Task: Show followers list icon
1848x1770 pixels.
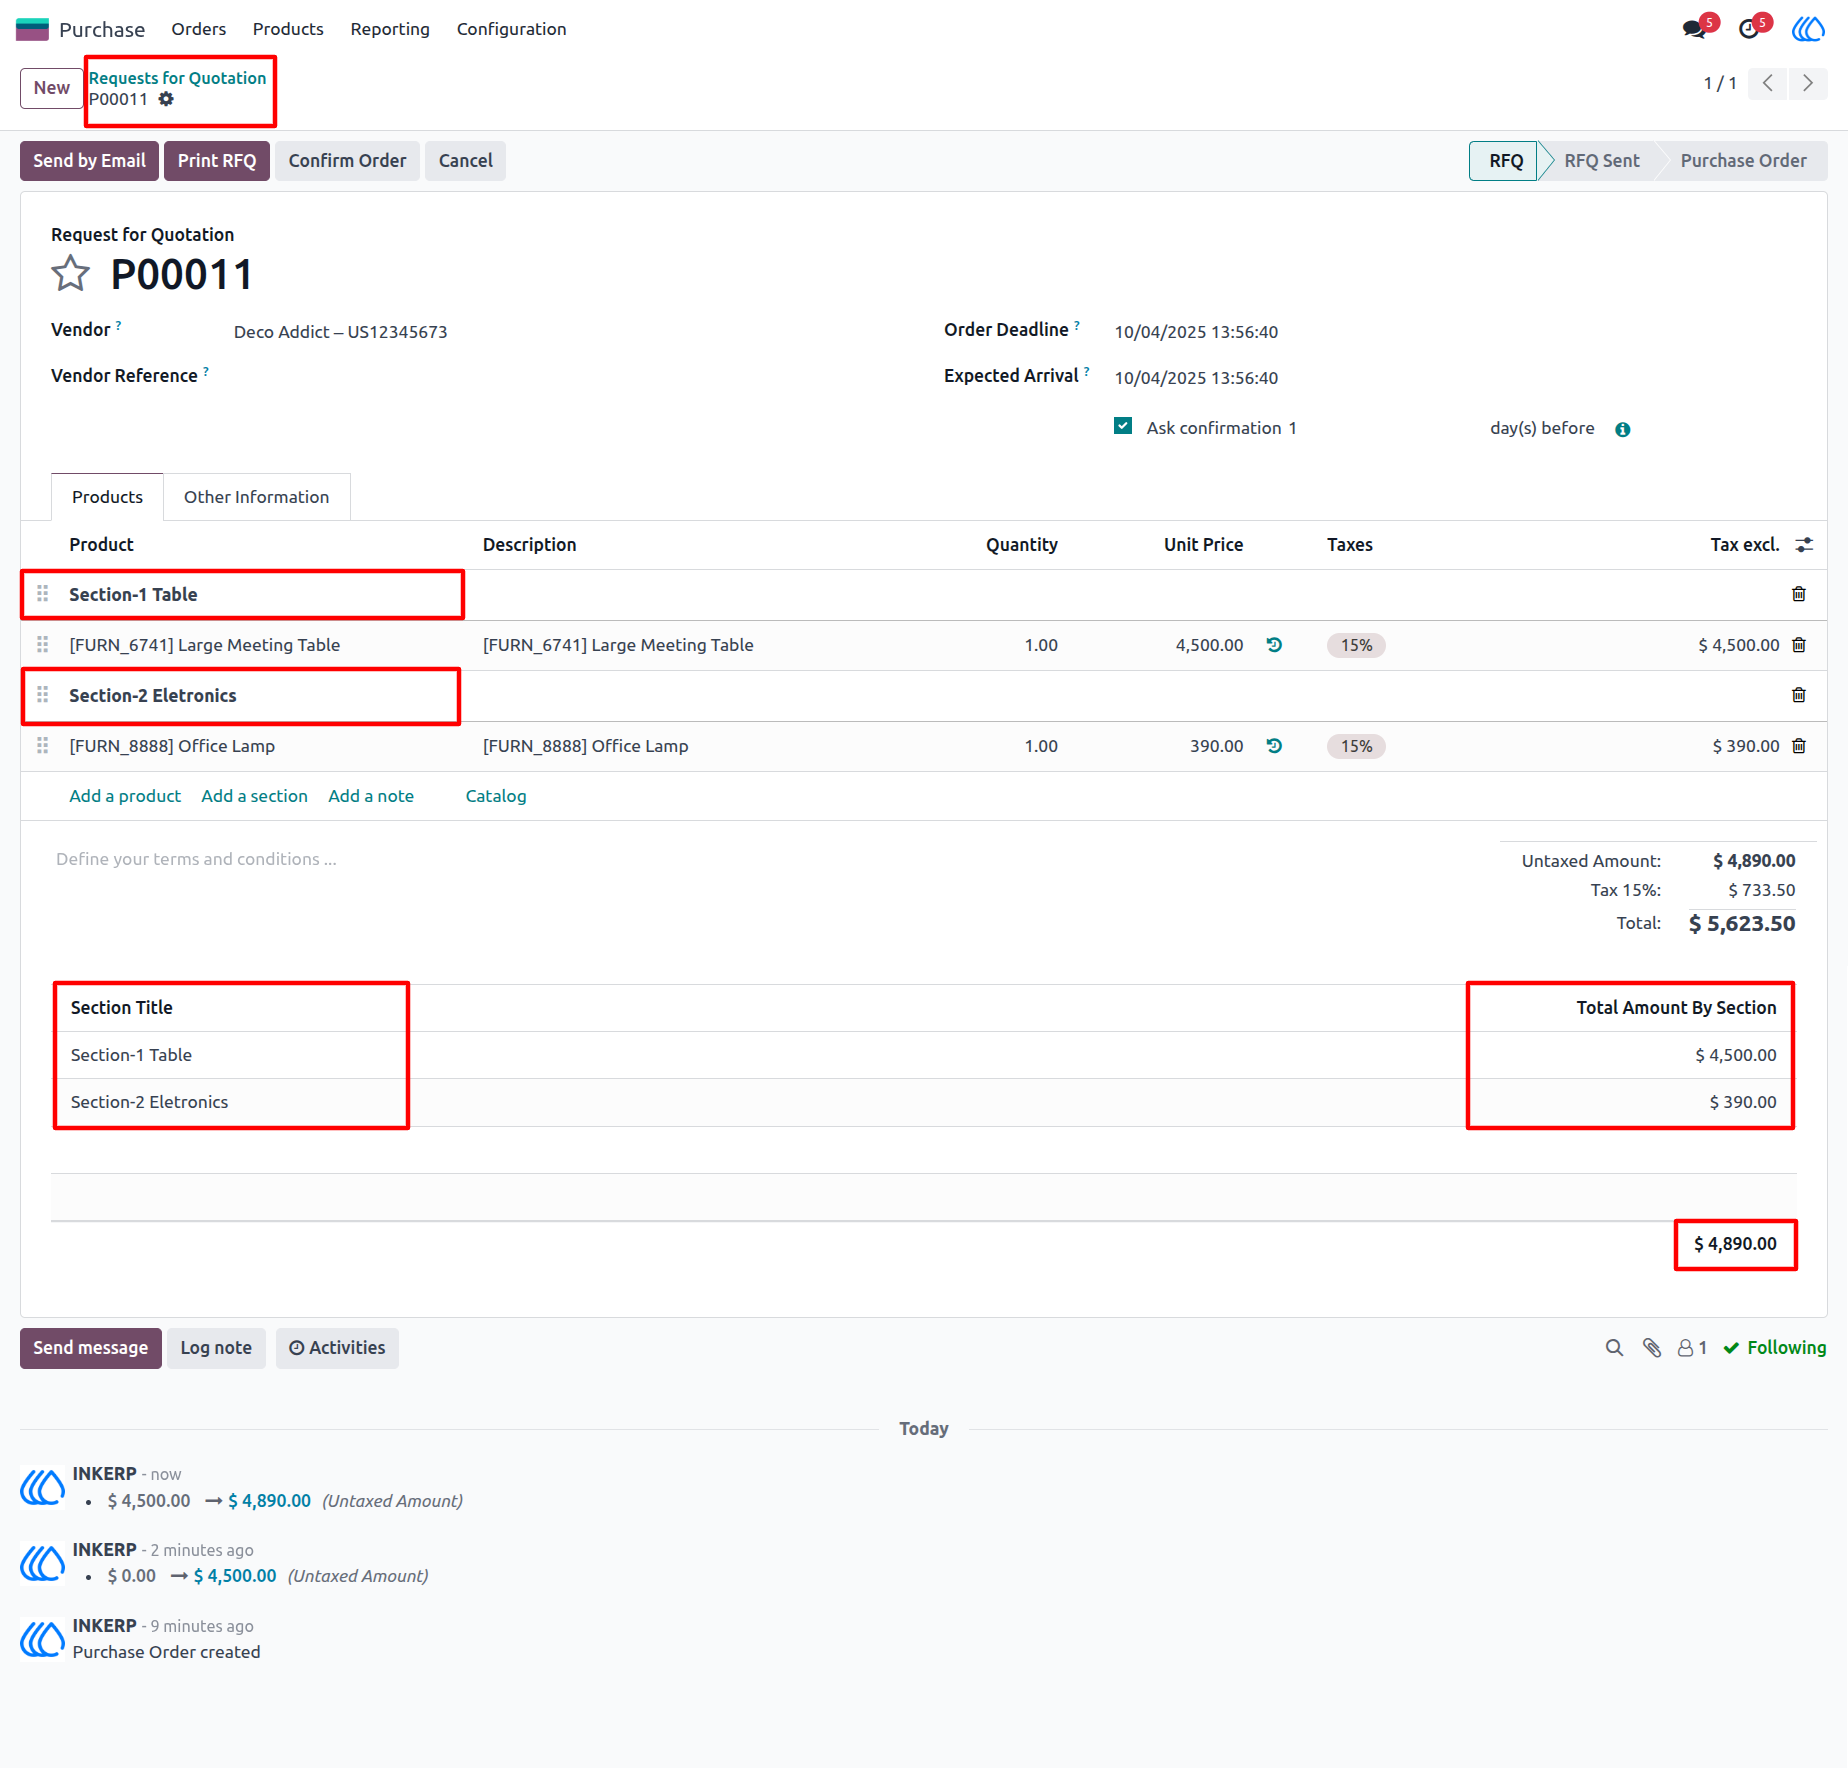Action: (x=1692, y=1348)
